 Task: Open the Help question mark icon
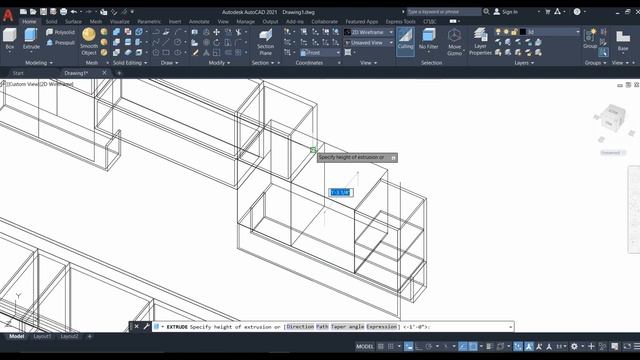(x=577, y=12)
